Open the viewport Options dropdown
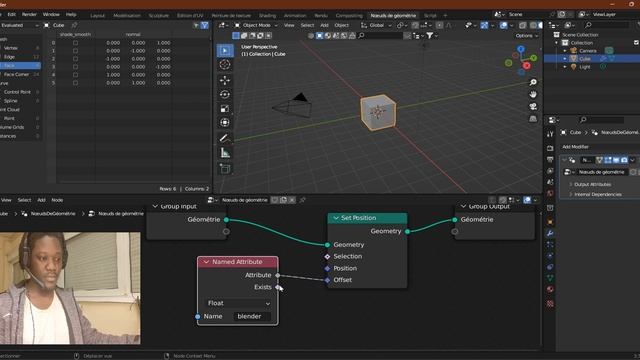The height and width of the screenshot is (360, 640). tap(527, 36)
